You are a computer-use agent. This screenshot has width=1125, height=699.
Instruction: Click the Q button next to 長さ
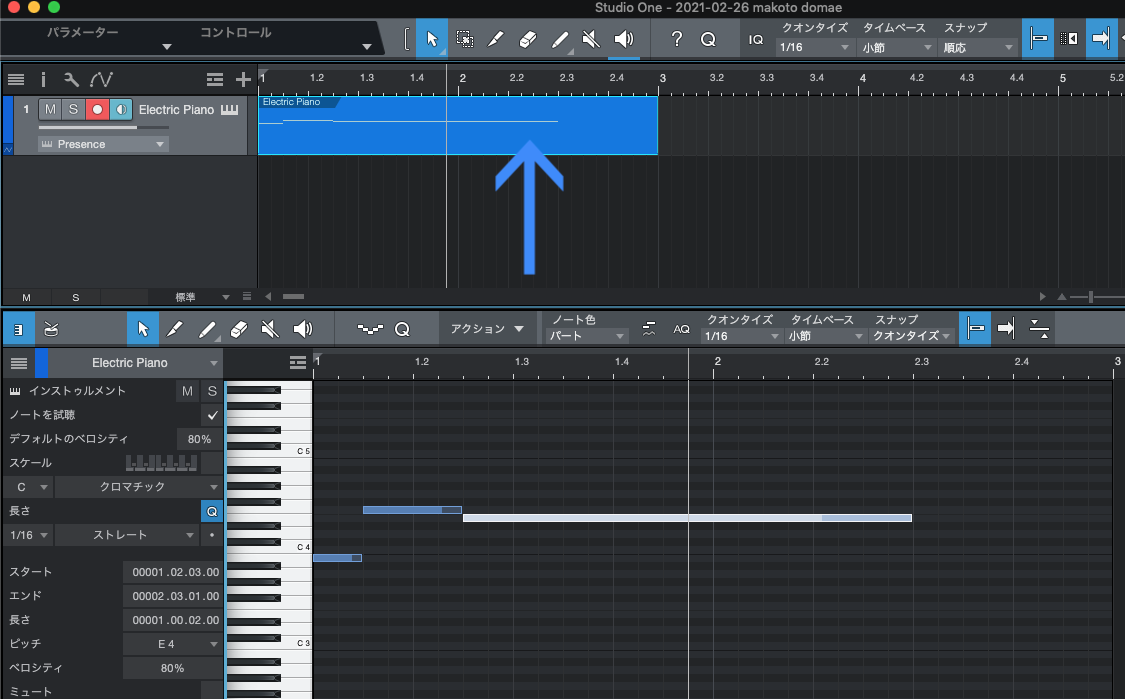[212, 511]
